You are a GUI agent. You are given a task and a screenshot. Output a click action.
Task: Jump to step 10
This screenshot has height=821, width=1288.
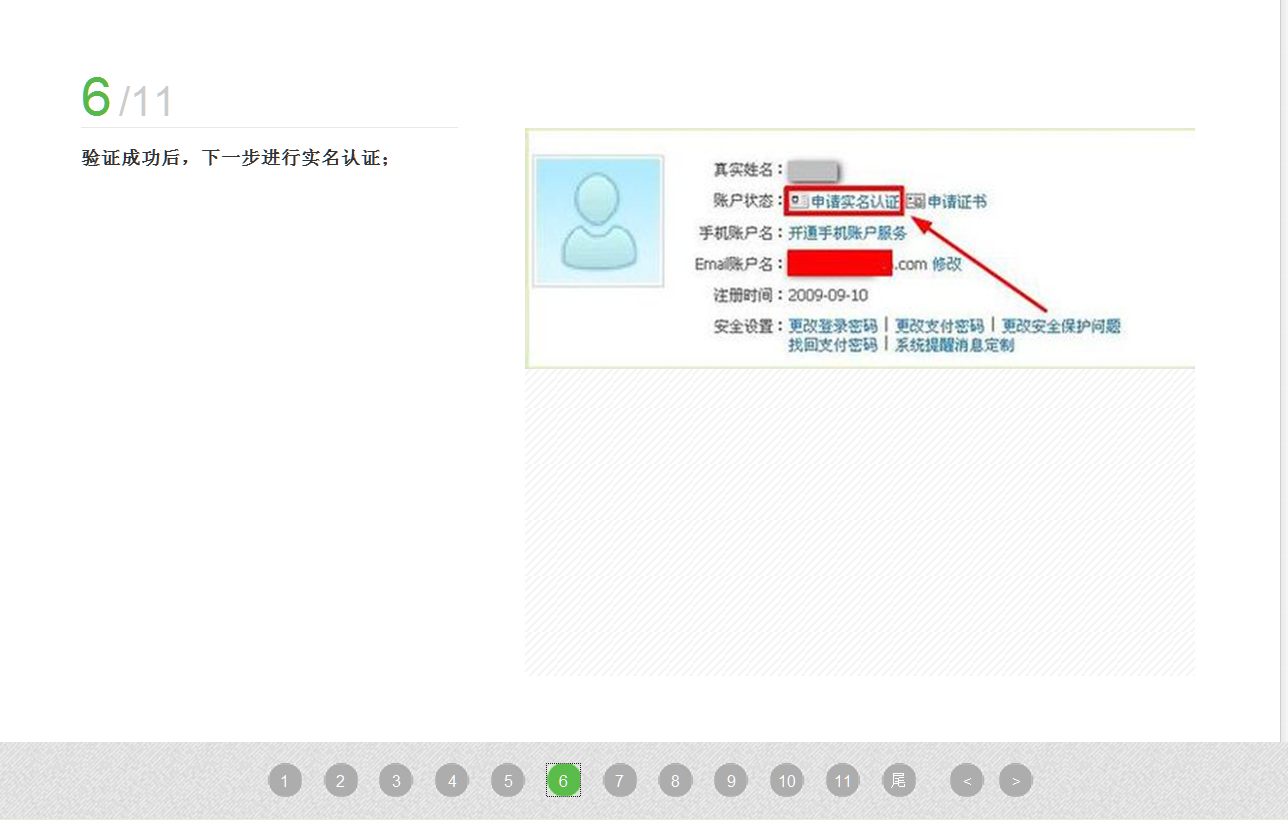point(787,780)
